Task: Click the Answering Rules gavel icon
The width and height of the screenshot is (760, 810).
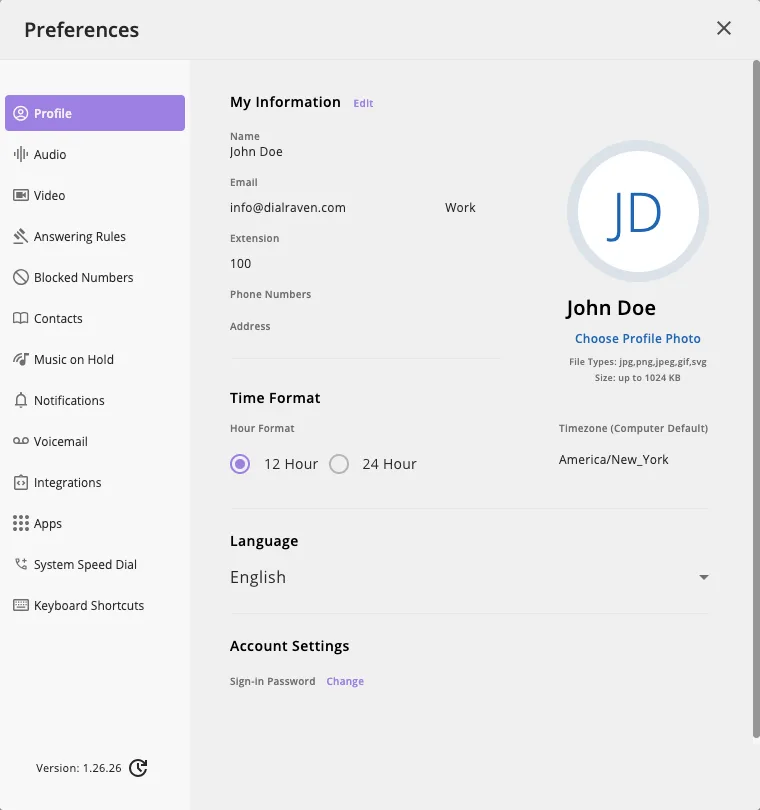Action: pyautogui.click(x=21, y=236)
